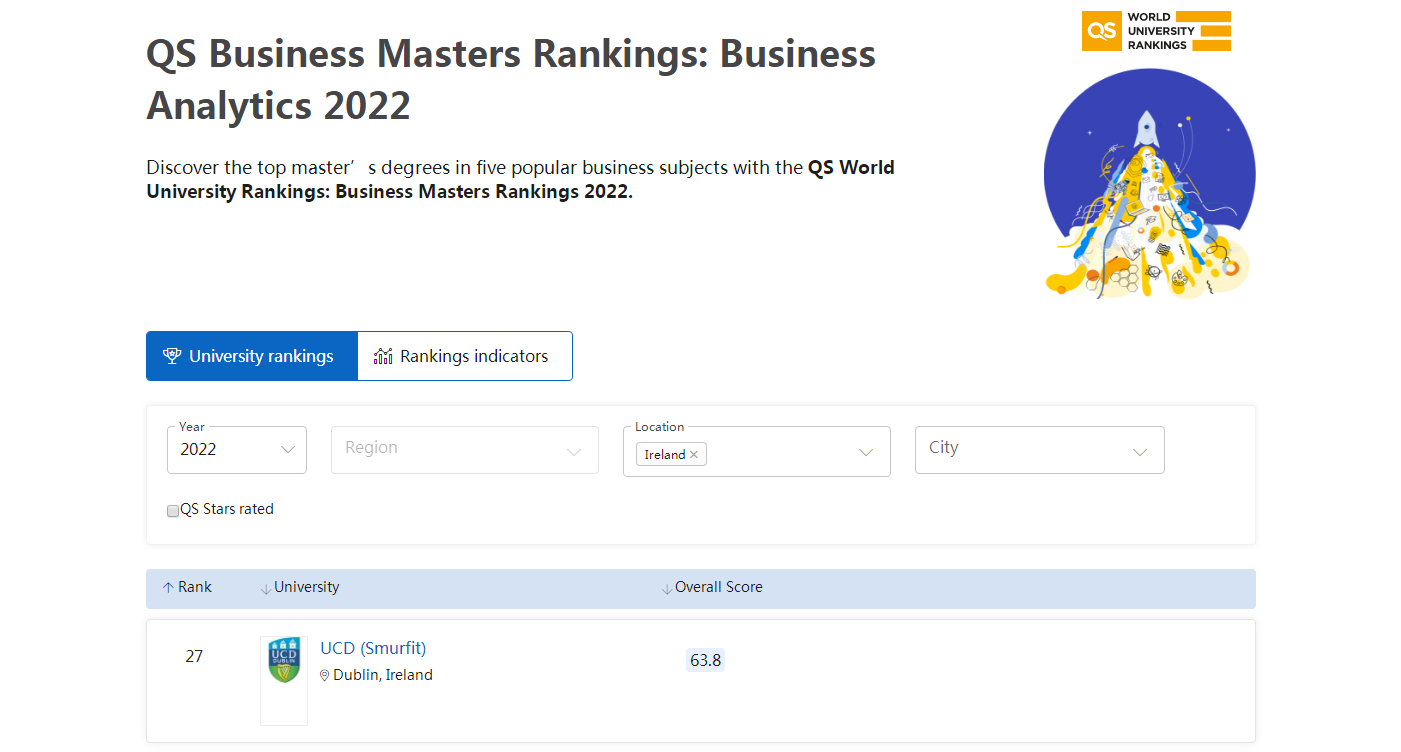Expand the Location dropdown chevron
The width and height of the screenshot is (1401, 752).
pyautogui.click(x=866, y=453)
